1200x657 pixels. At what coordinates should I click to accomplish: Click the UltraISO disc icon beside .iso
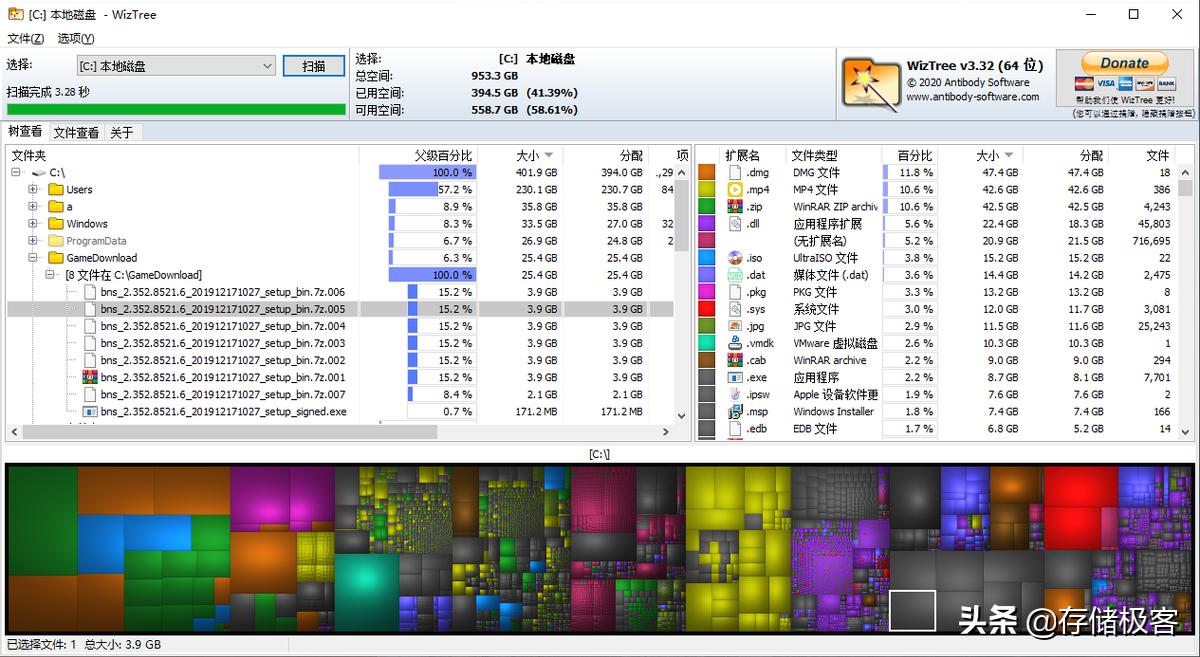click(733, 257)
